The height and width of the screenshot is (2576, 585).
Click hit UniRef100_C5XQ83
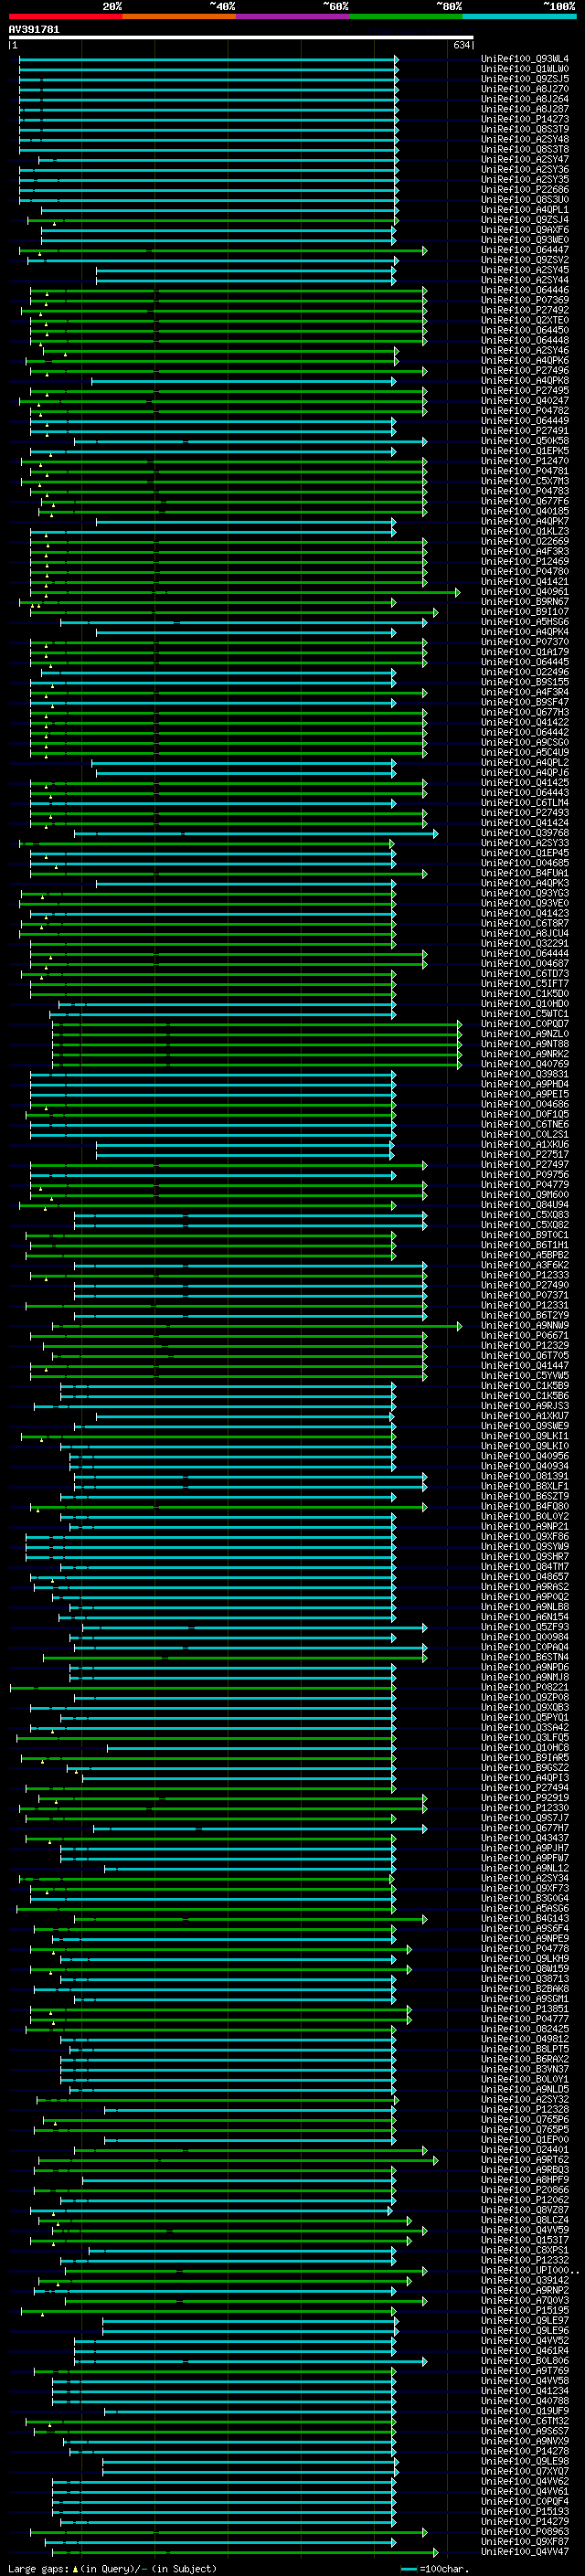point(525,1215)
